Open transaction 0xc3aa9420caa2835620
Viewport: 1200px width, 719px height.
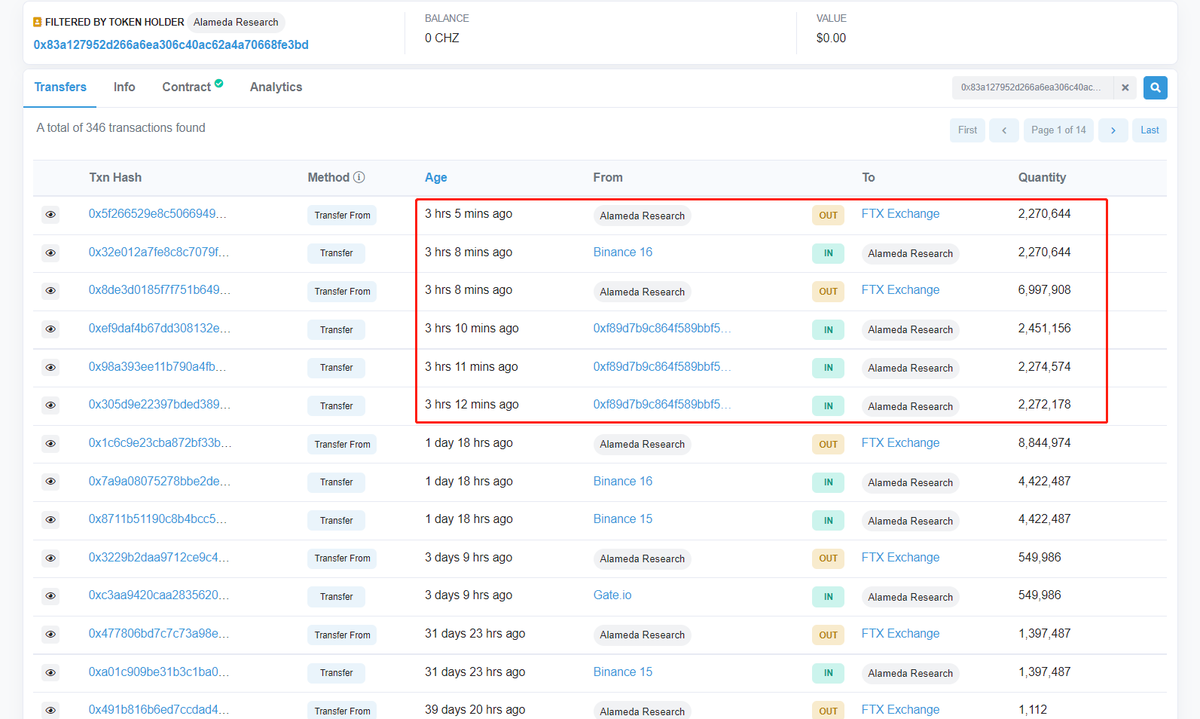coord(159,595)
